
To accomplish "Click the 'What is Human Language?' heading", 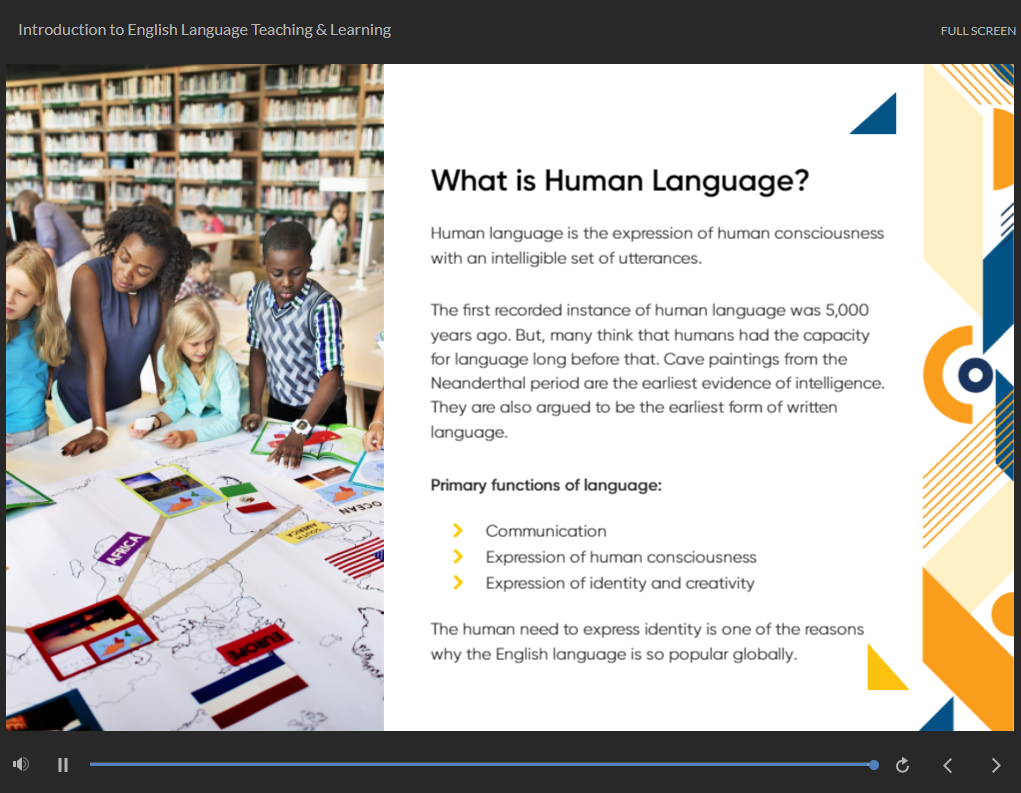I will [619, 181].
